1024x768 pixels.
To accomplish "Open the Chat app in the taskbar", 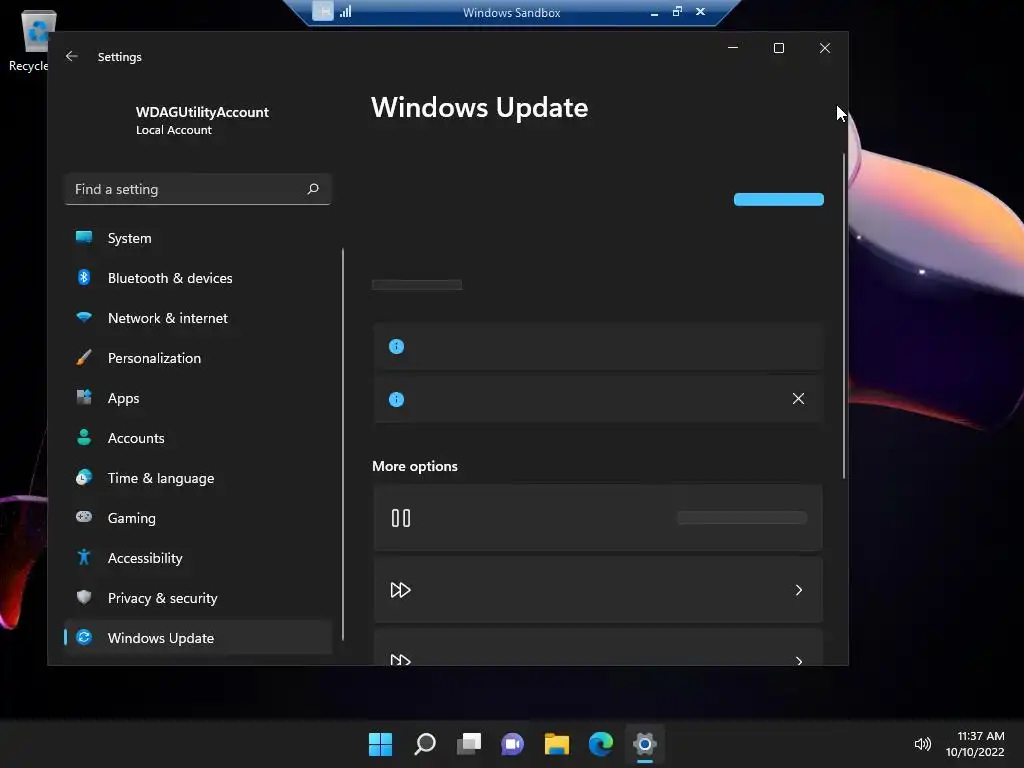I will (513, 744).
